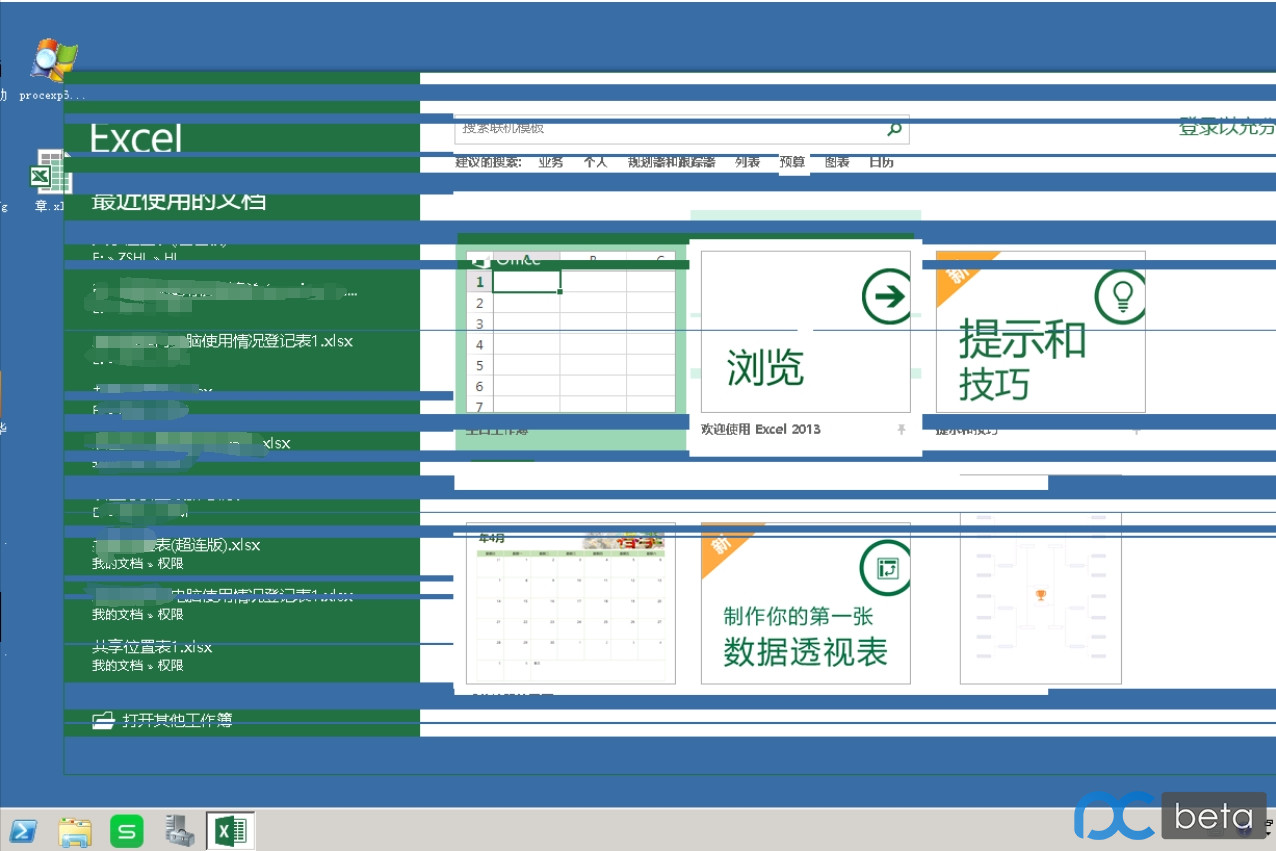Select the procexp desktop shortcut icon
The height and width of the screenshot is (851, 1276).
[52, 62]
